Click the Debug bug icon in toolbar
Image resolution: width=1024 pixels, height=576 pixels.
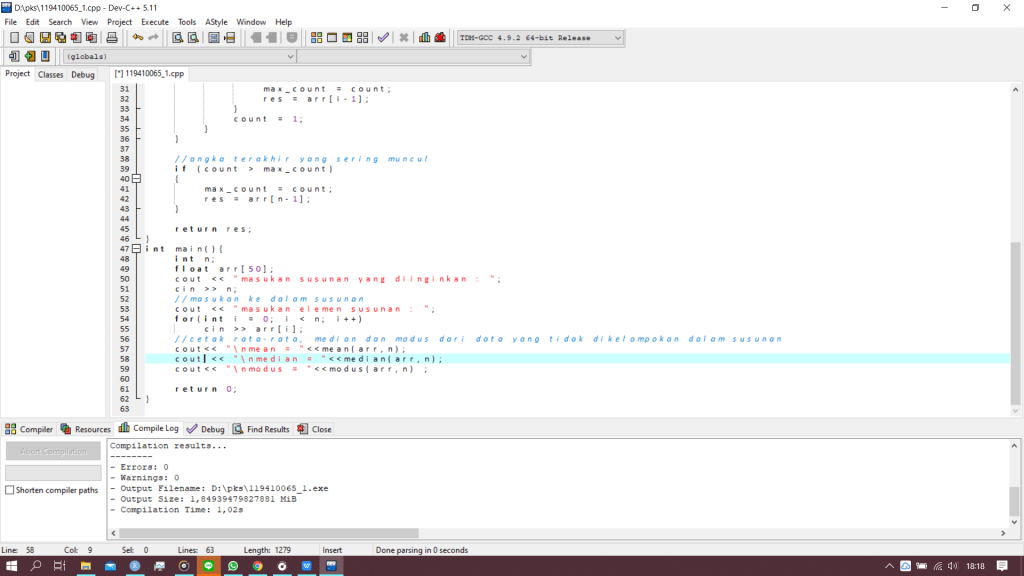point(440,38)
